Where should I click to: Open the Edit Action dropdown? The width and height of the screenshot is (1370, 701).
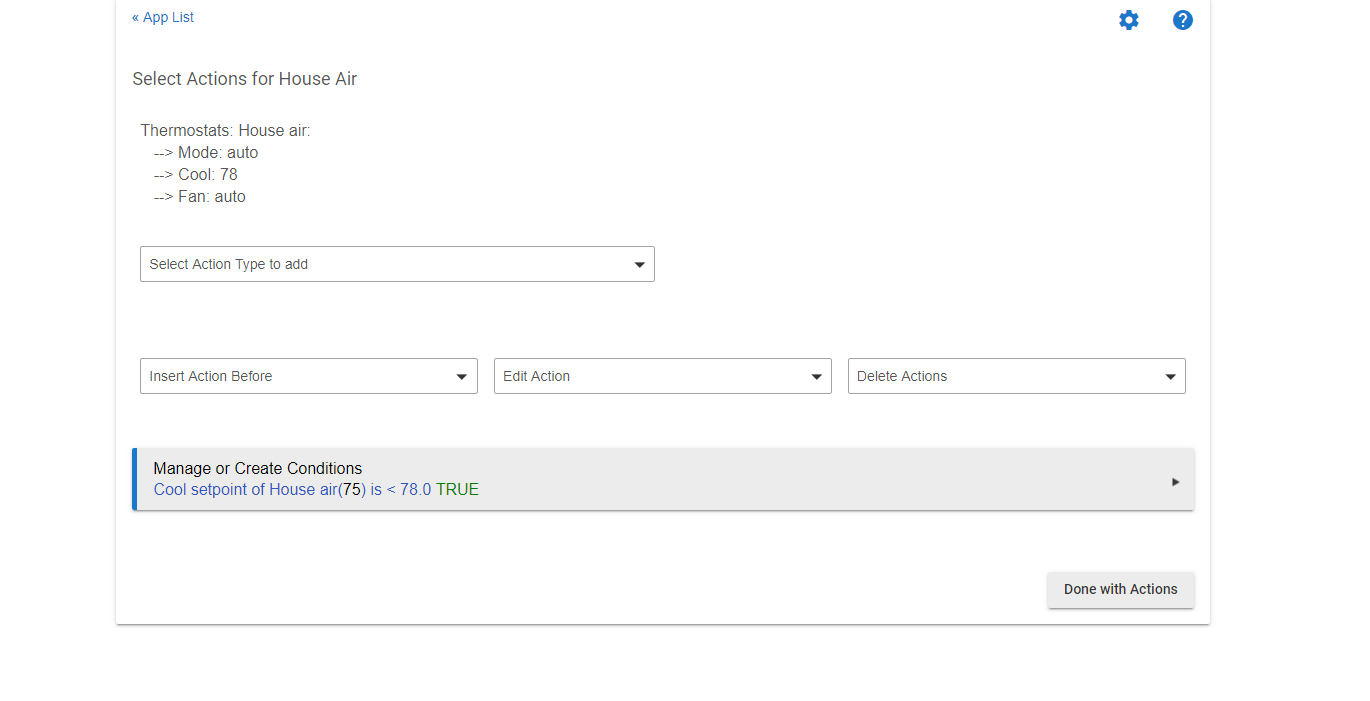(x=662, y=376)
